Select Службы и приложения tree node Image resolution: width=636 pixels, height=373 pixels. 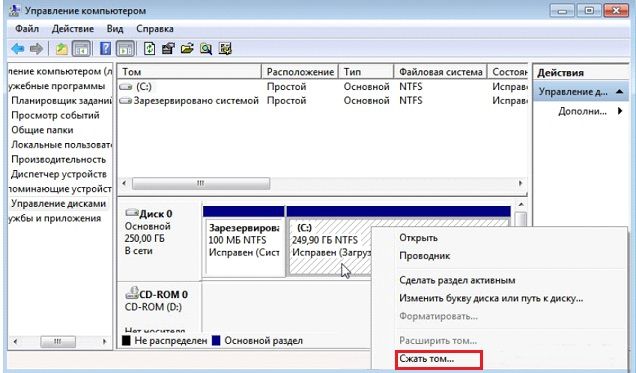[55, 218]
